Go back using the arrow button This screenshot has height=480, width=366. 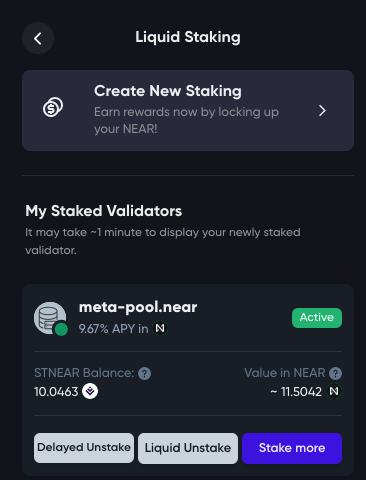38,38
